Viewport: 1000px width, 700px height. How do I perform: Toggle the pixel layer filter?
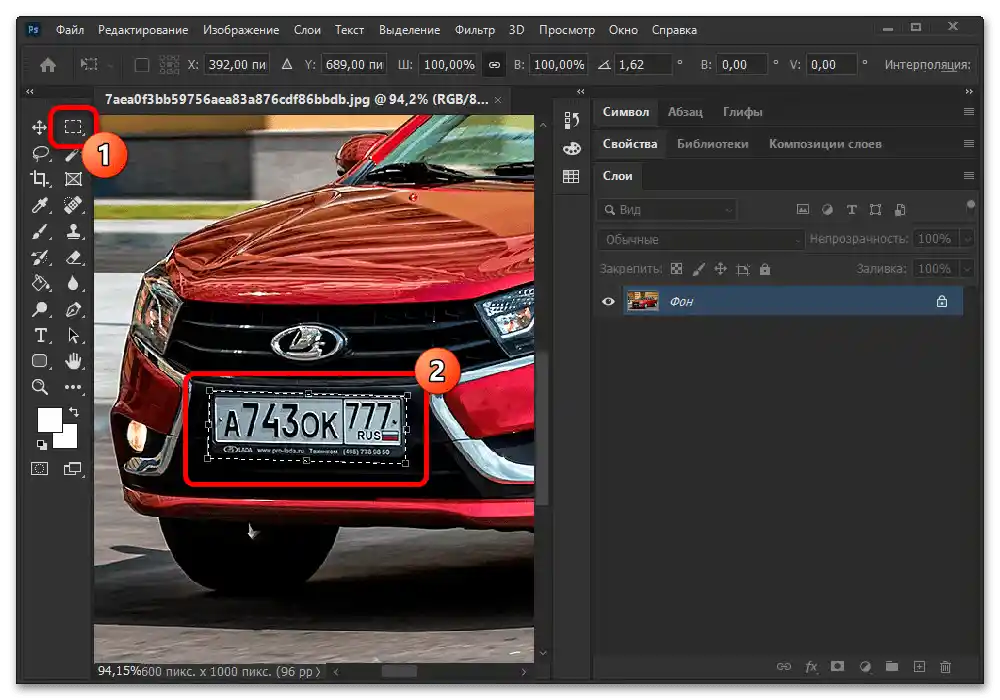tap(803, 209)
